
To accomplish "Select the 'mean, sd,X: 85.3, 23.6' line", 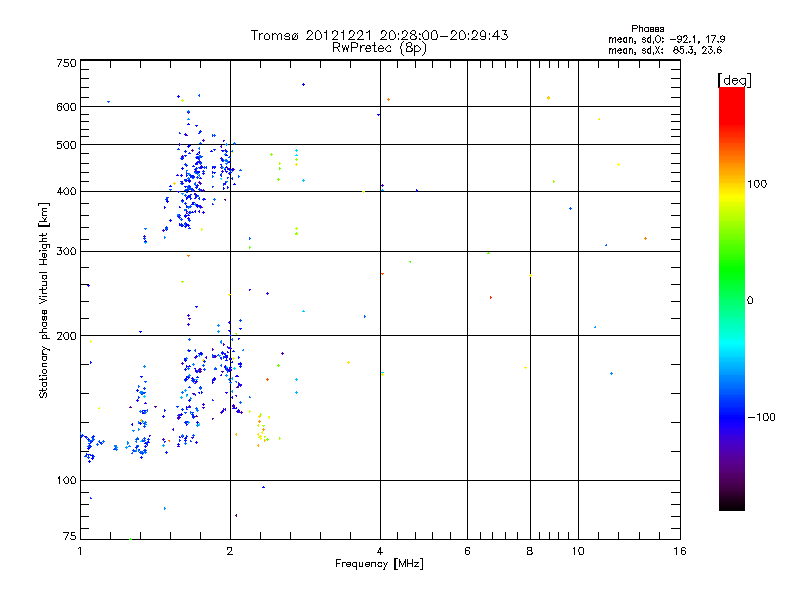I will 665,50.
